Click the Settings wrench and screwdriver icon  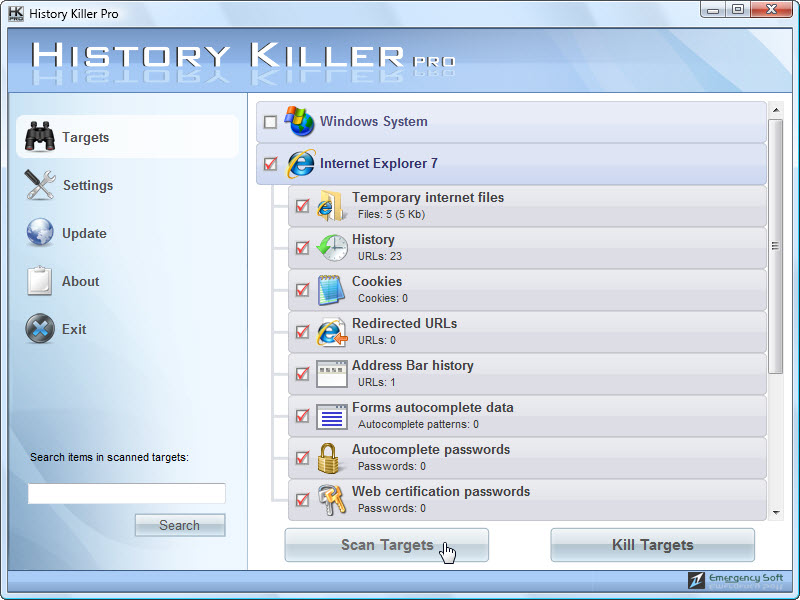point(40,185)
